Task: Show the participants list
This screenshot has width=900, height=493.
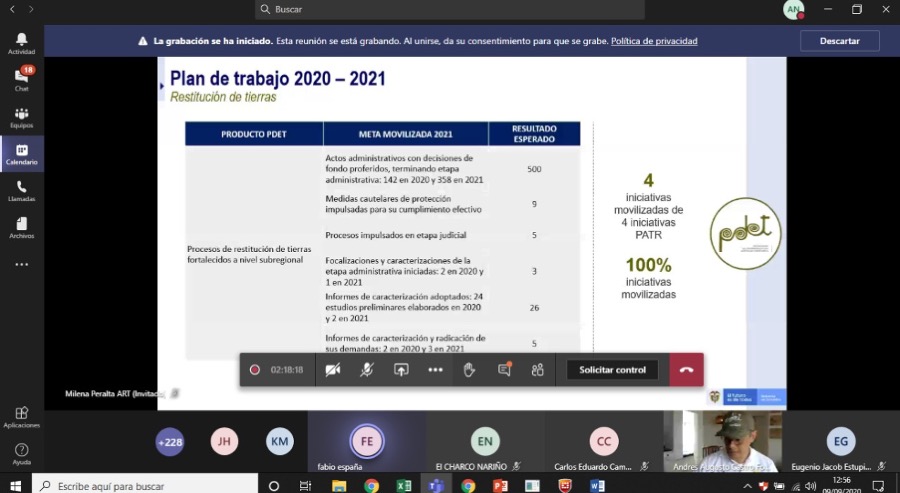Action: (x=538, y=369)
